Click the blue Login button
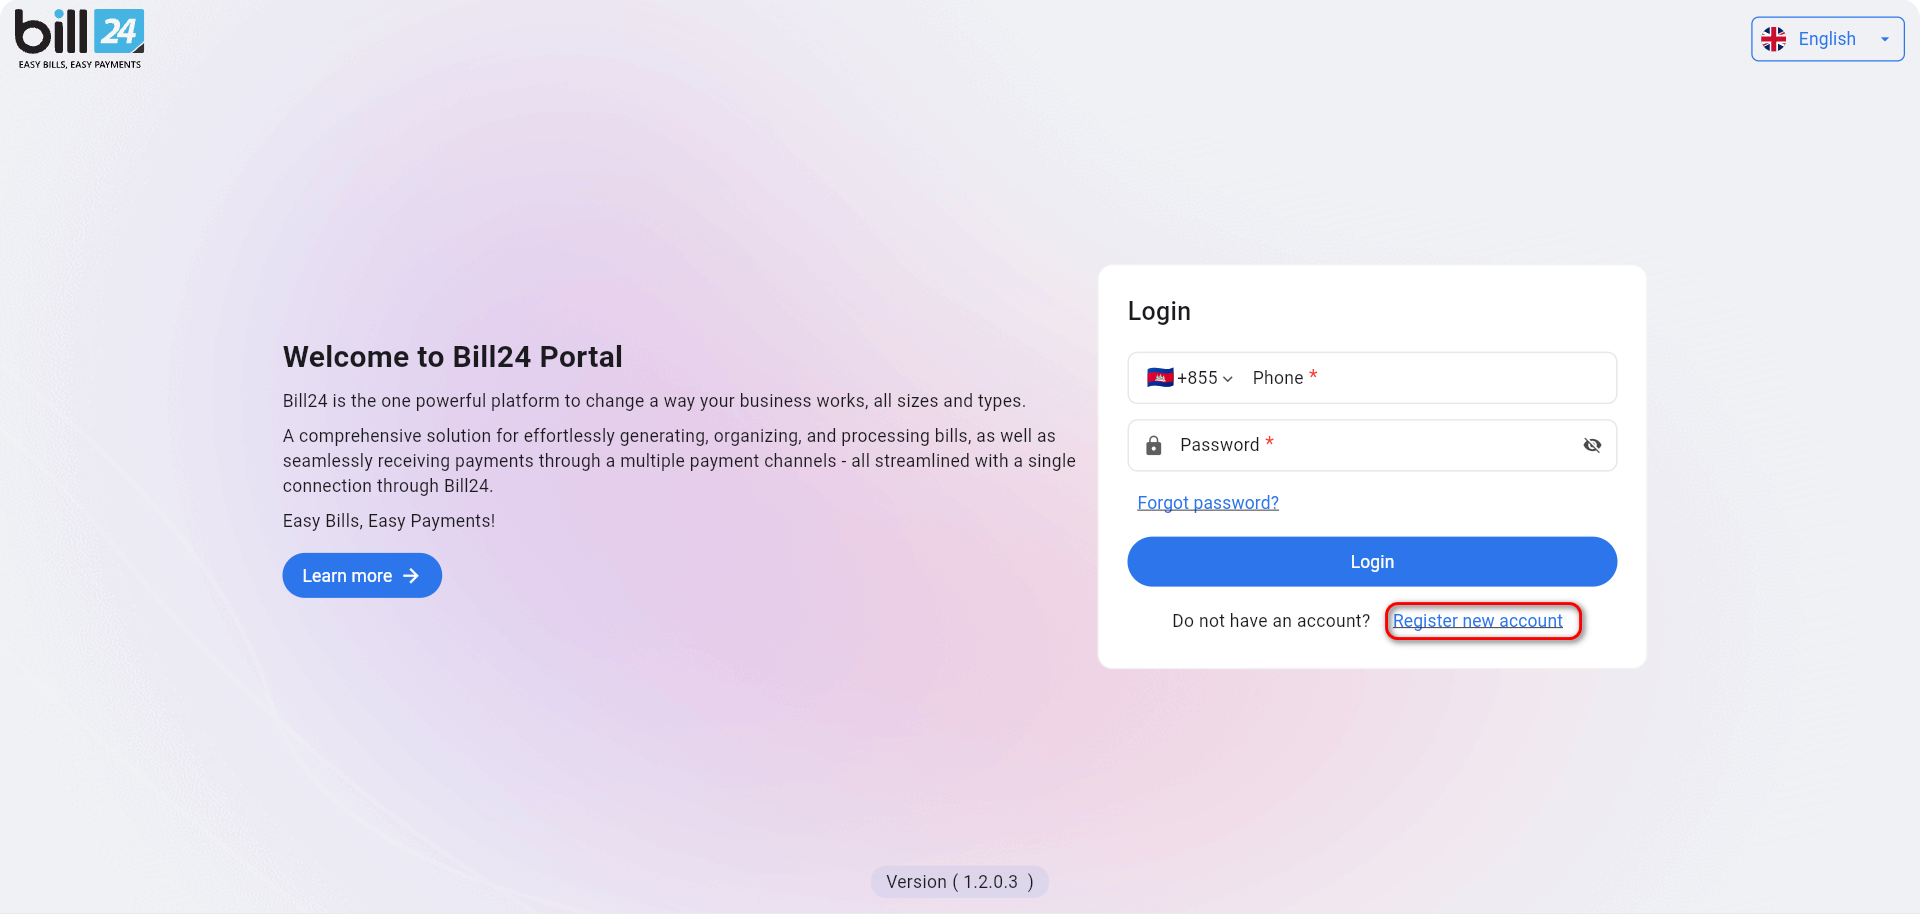The image size is (1920, 914). point(1372,562)
